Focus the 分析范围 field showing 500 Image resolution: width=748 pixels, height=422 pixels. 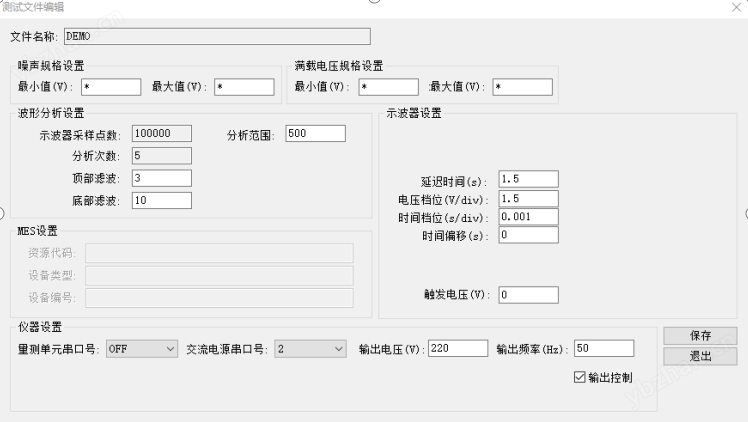[x=315, y=133]
